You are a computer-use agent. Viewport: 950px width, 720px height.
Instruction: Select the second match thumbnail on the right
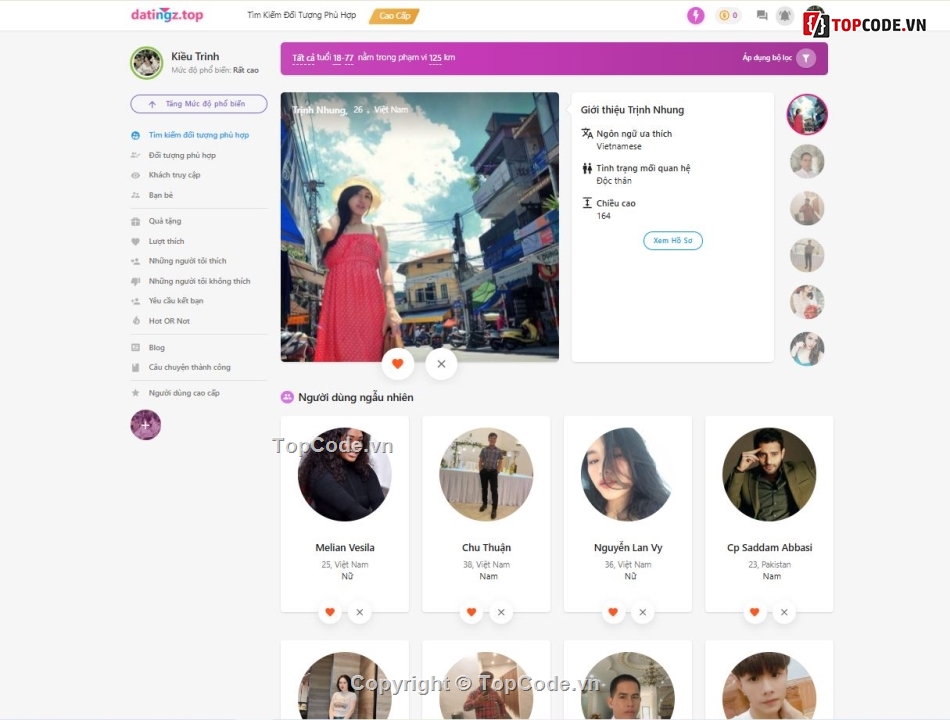807,161
